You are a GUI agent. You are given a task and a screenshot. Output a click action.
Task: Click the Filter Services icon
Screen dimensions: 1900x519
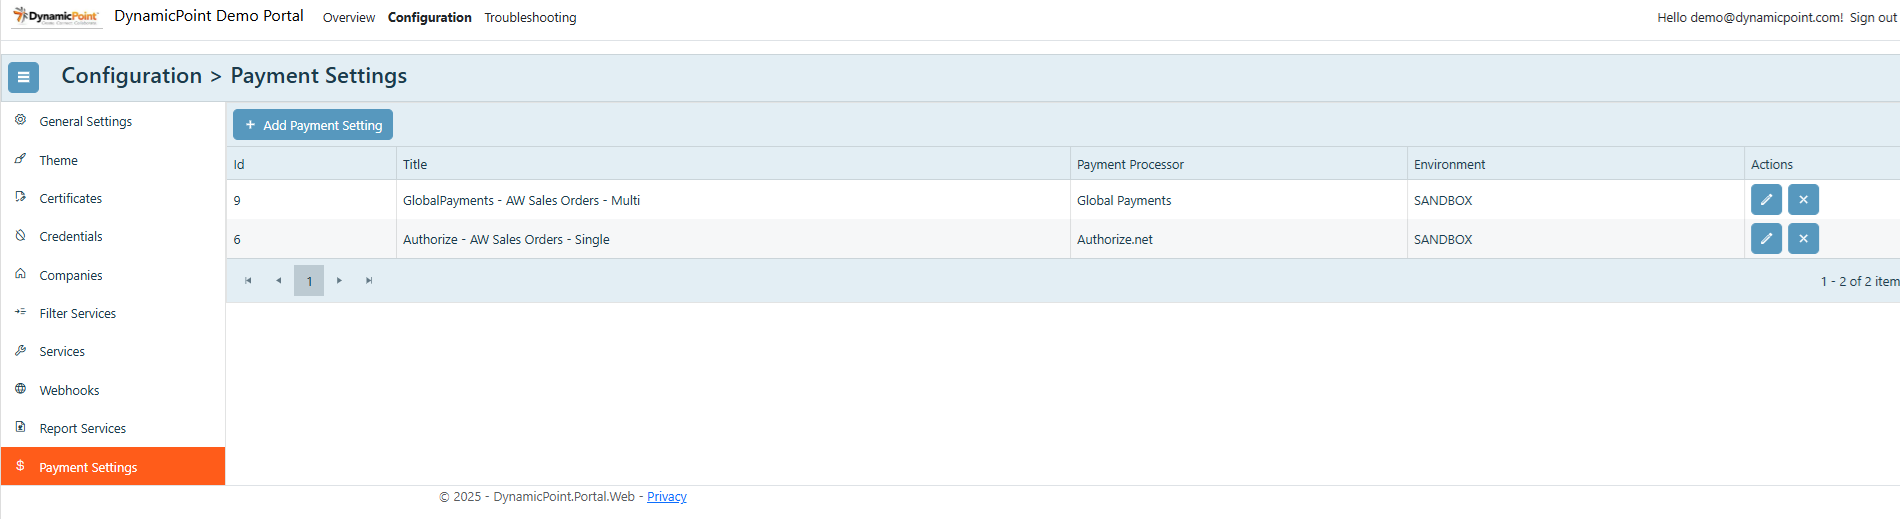click(20, 312)
